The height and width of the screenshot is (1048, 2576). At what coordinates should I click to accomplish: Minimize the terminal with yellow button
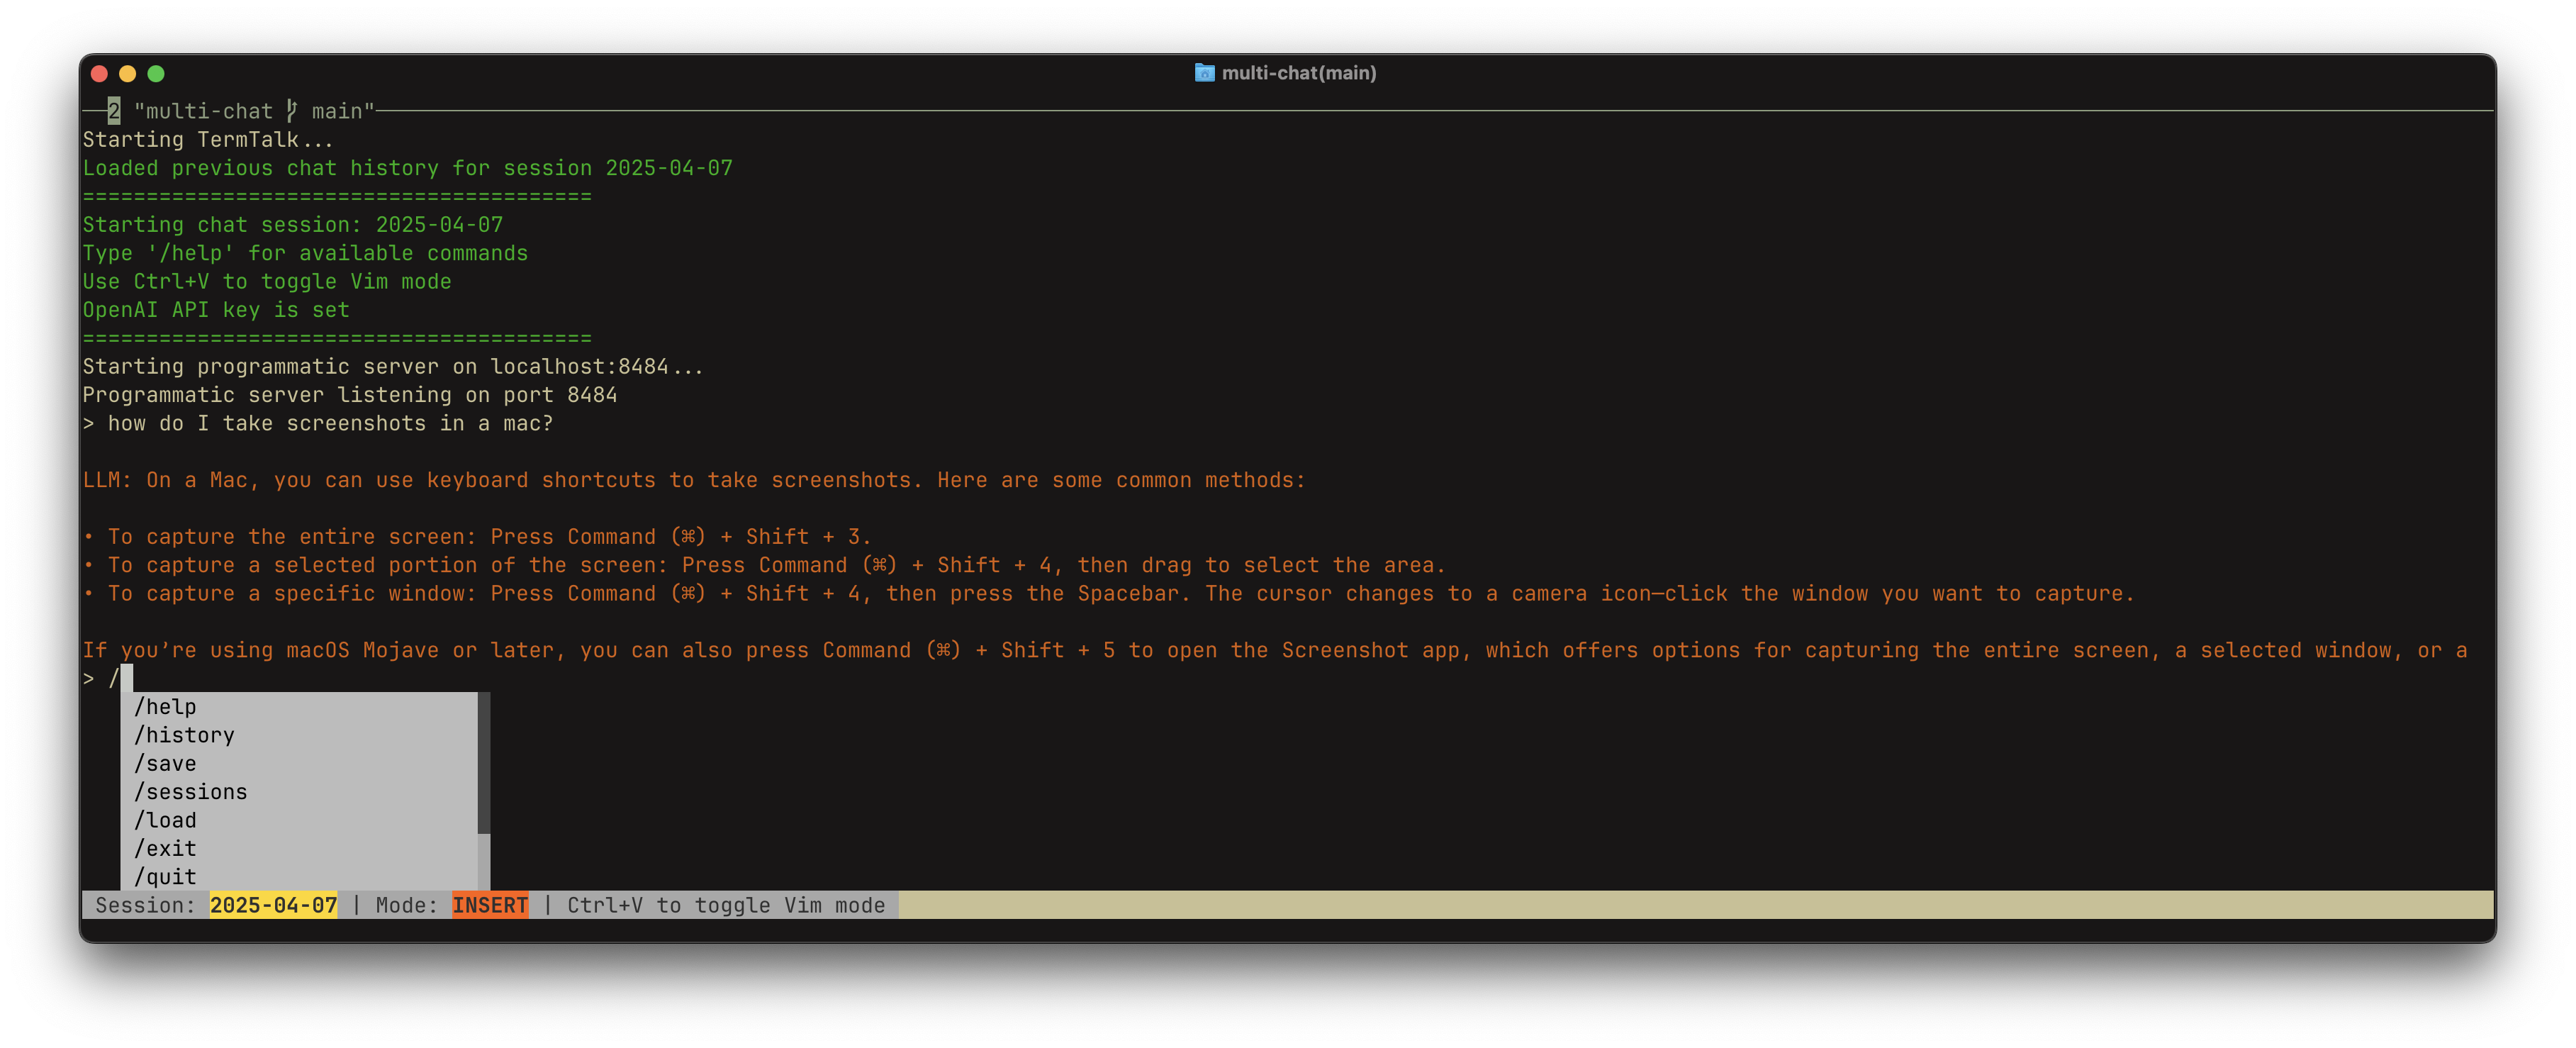tap(127, 73)
